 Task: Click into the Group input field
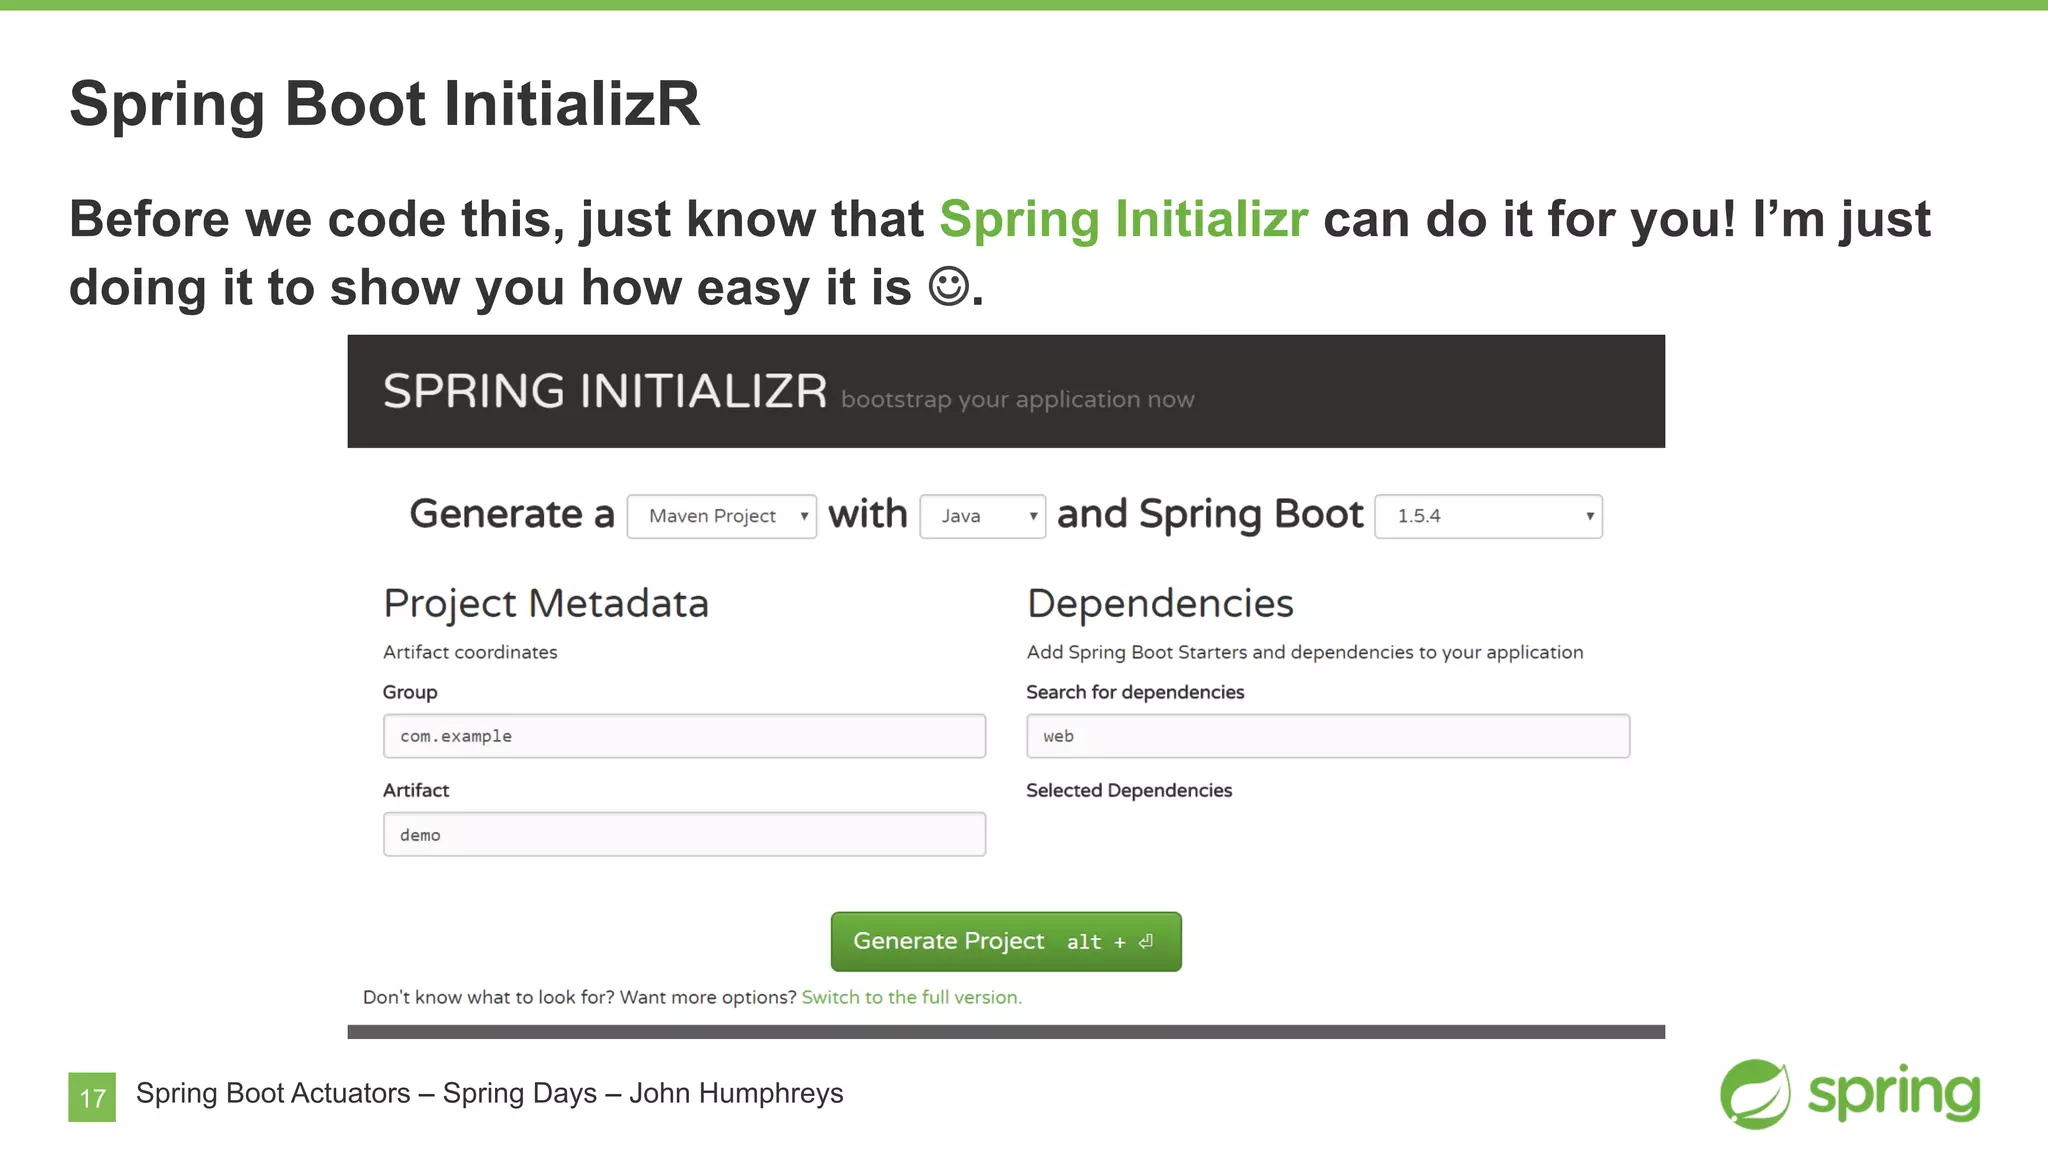(684, 736)
